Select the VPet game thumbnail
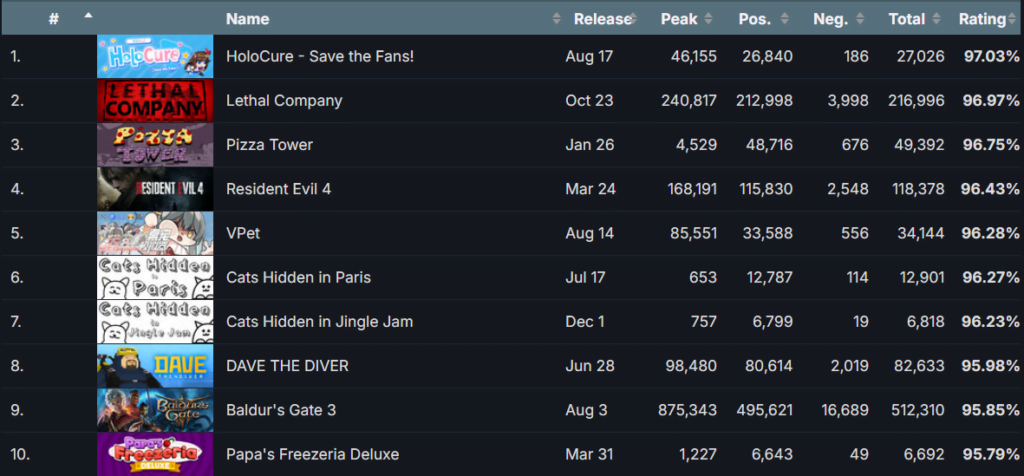The width and height of the screenshot is (1024, 476). (155, 233)
